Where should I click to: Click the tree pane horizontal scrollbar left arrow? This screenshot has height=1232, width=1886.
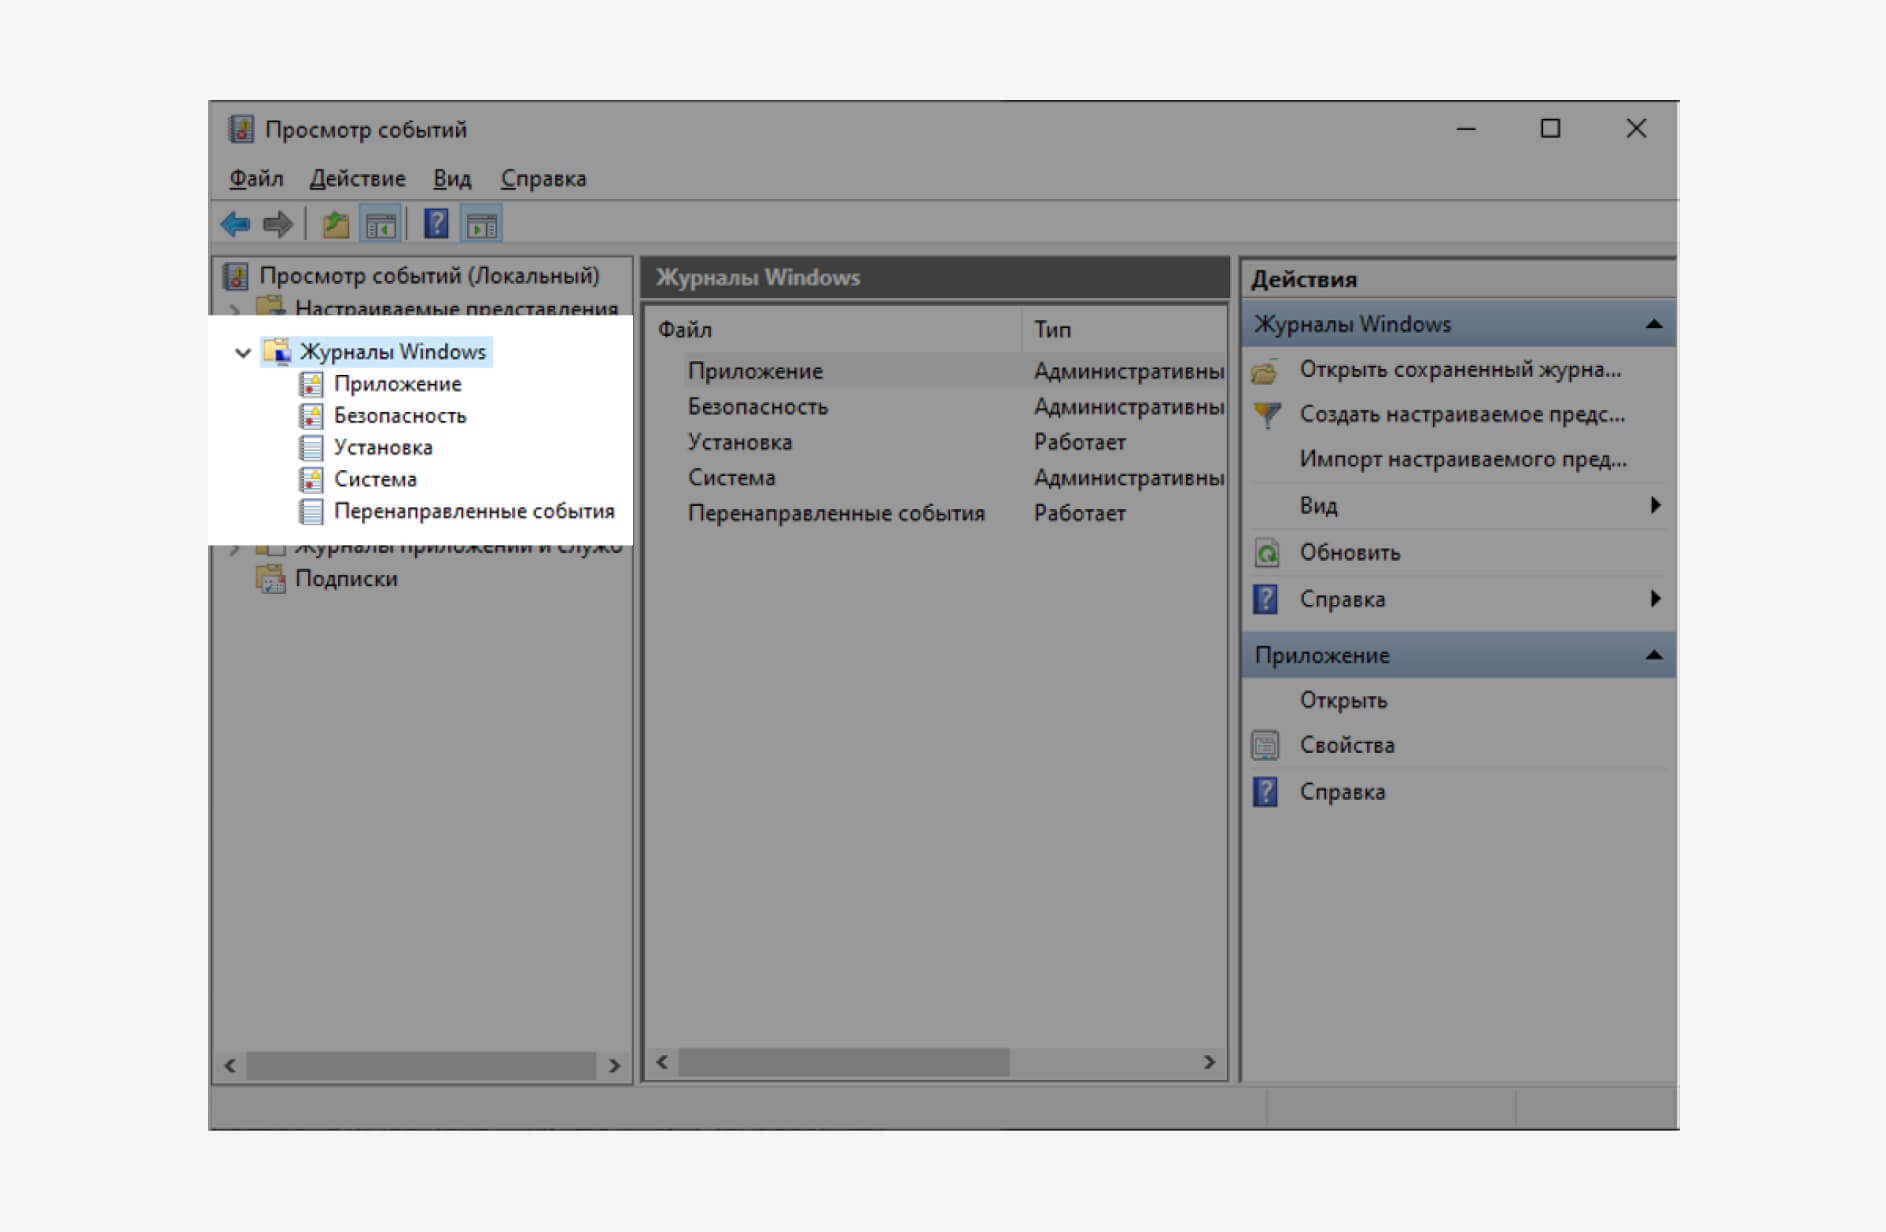point(230,1066)
